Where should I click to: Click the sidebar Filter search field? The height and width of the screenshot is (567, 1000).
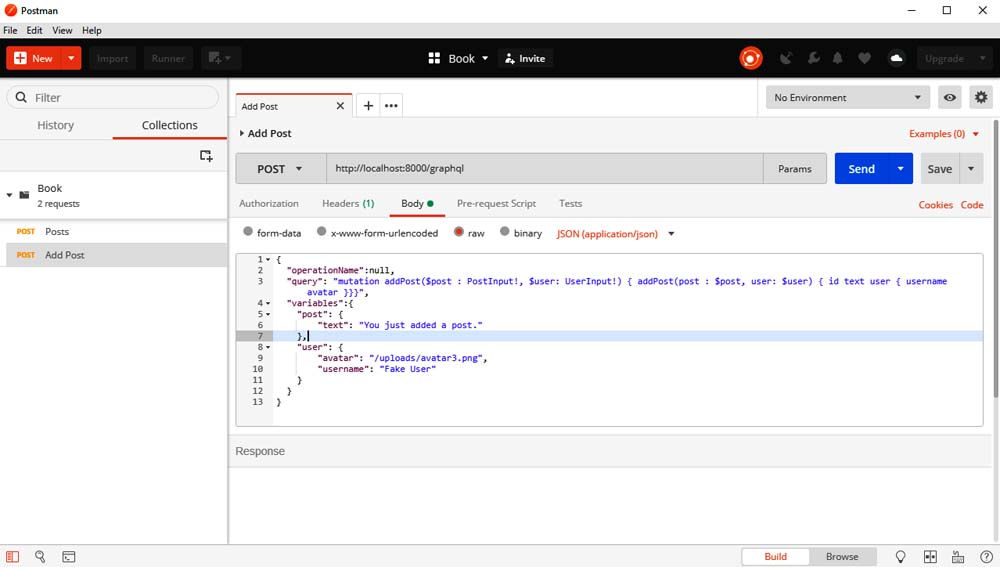pos(113,98)
